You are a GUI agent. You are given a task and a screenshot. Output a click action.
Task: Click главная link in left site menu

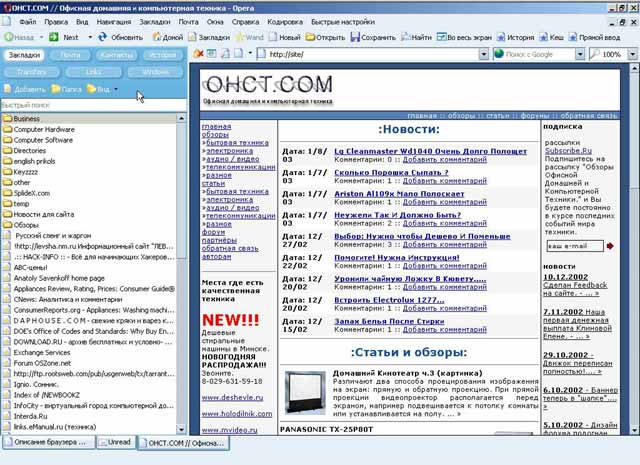click(x=216, y=127)
